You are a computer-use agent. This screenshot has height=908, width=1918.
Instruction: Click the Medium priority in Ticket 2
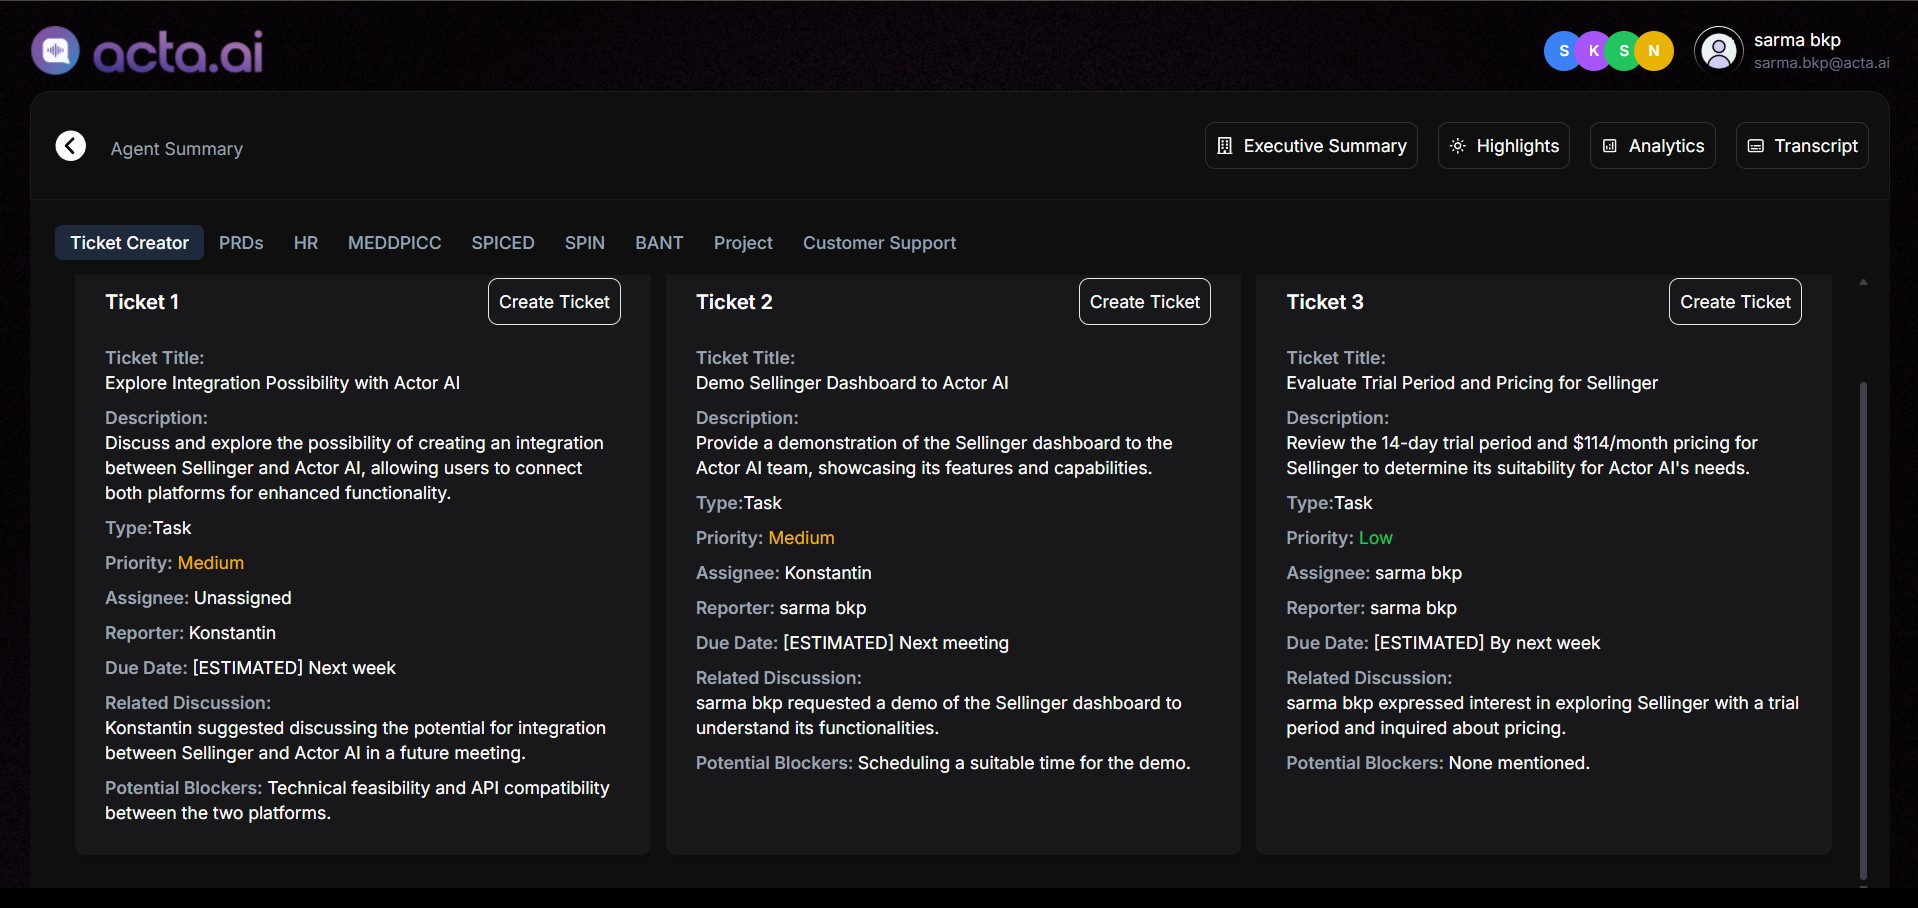point(801,538)
